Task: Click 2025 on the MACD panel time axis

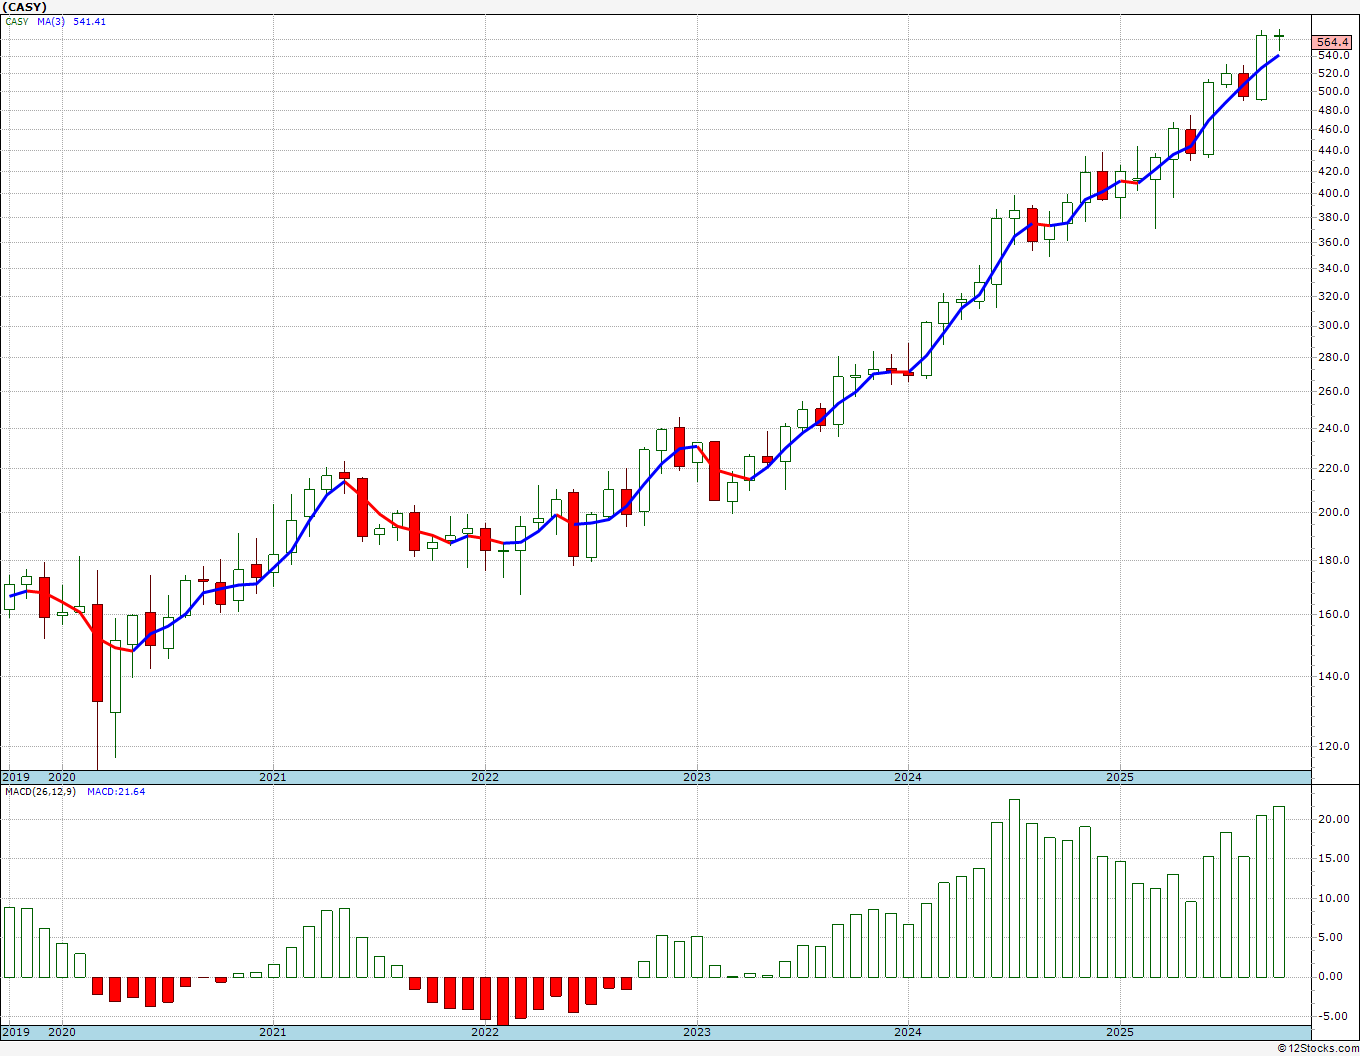Action: (x=1120, y=1033)
